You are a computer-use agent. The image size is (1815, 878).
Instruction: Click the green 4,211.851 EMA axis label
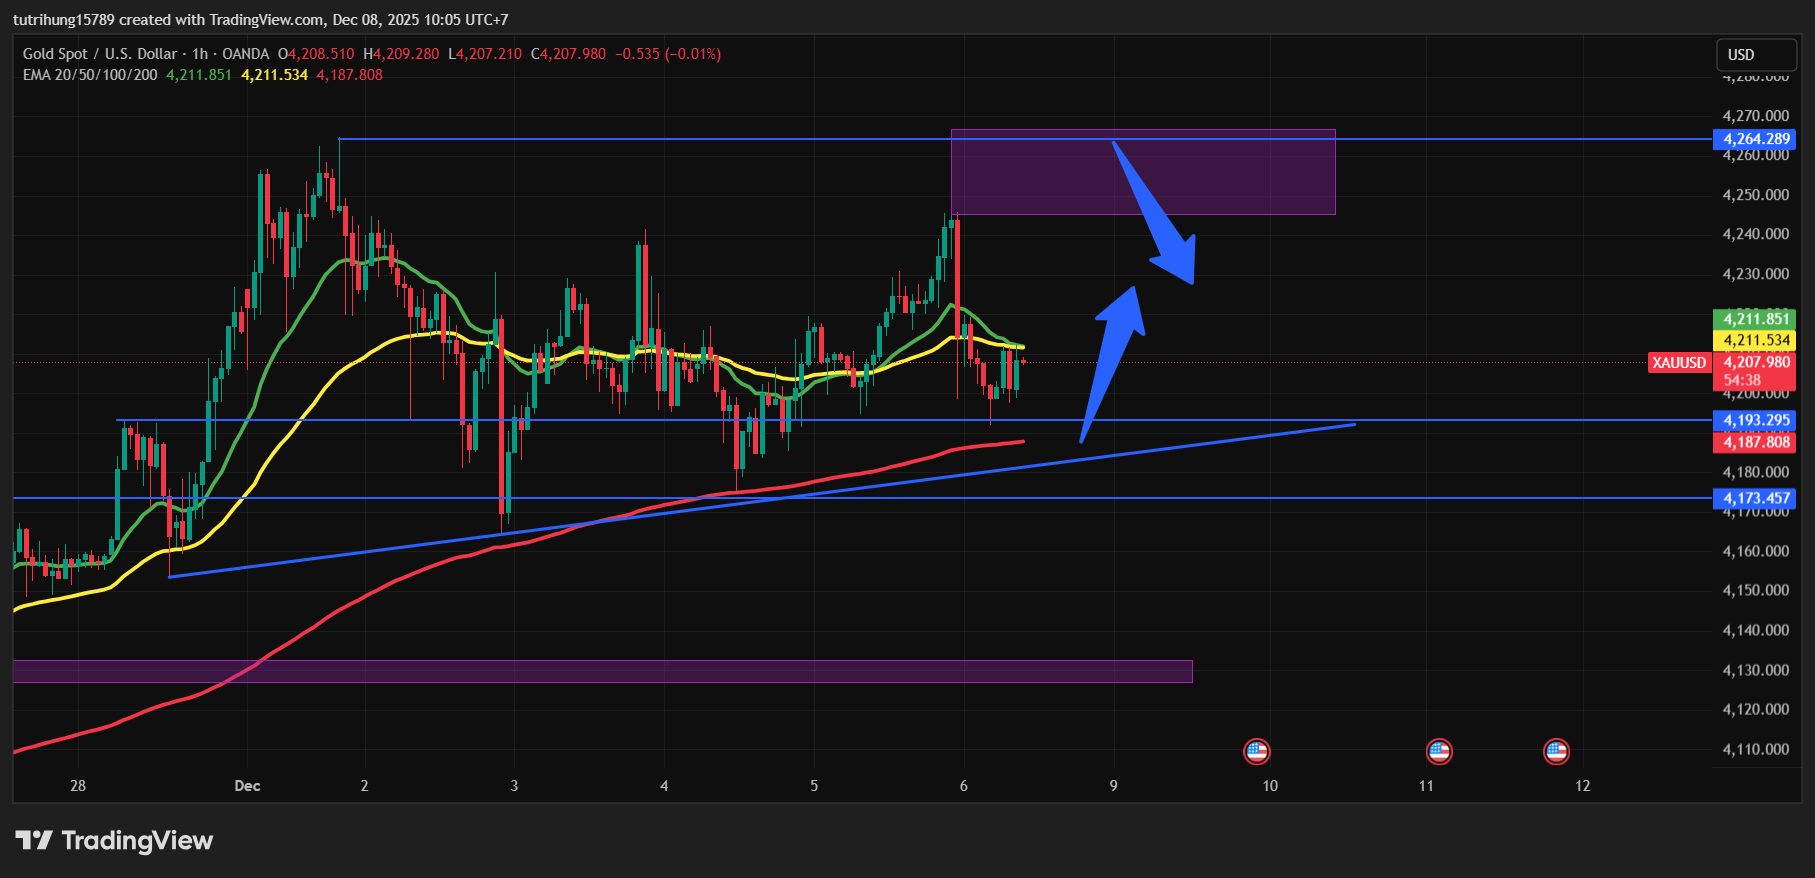click(1756, 319)
